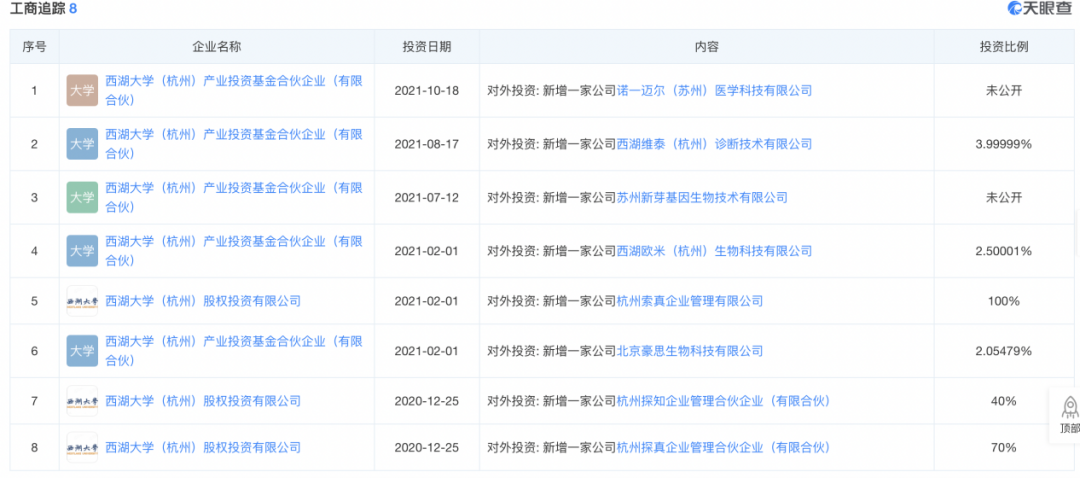
Task: Open 西湖欧米（杭州）生物科技有限公司 link
Action: [714, 251]
